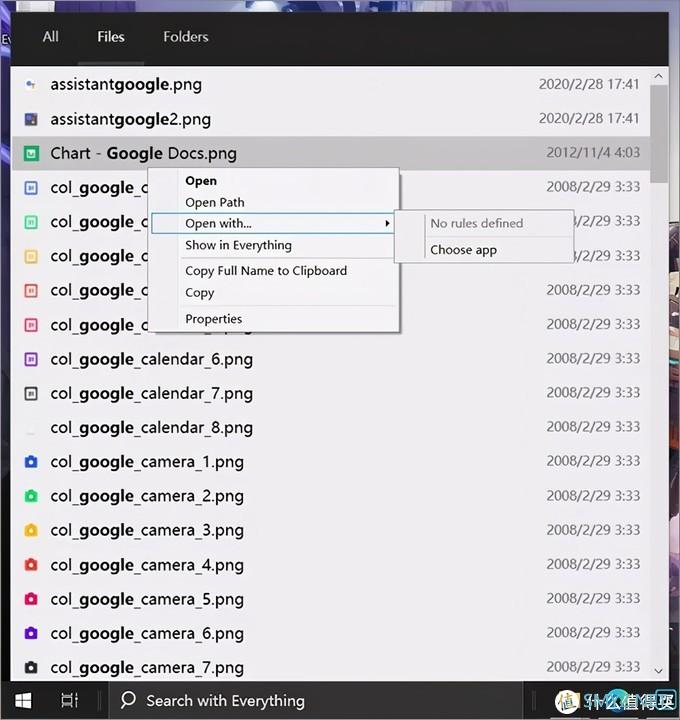
Task: Switch to the Folders tab
Action: coord(185,37)
